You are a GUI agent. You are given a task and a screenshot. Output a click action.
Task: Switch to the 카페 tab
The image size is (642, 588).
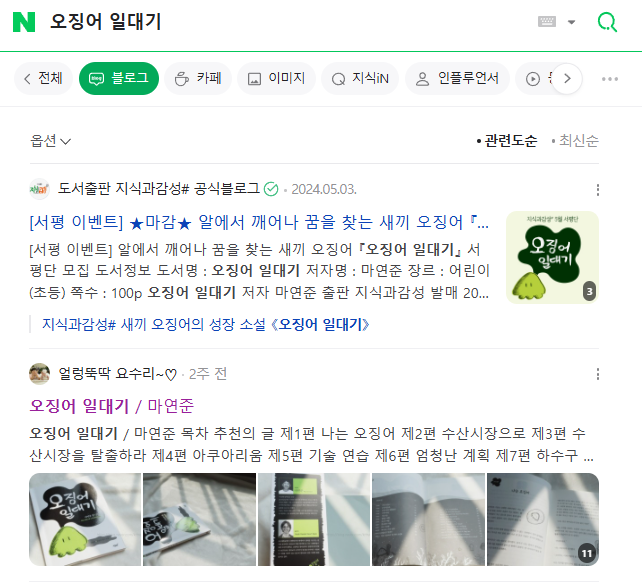click(x=198, y=79)
